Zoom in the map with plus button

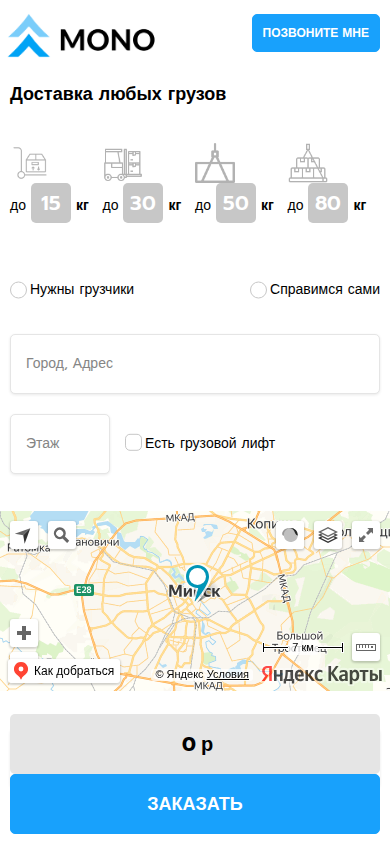click(24, 633)
